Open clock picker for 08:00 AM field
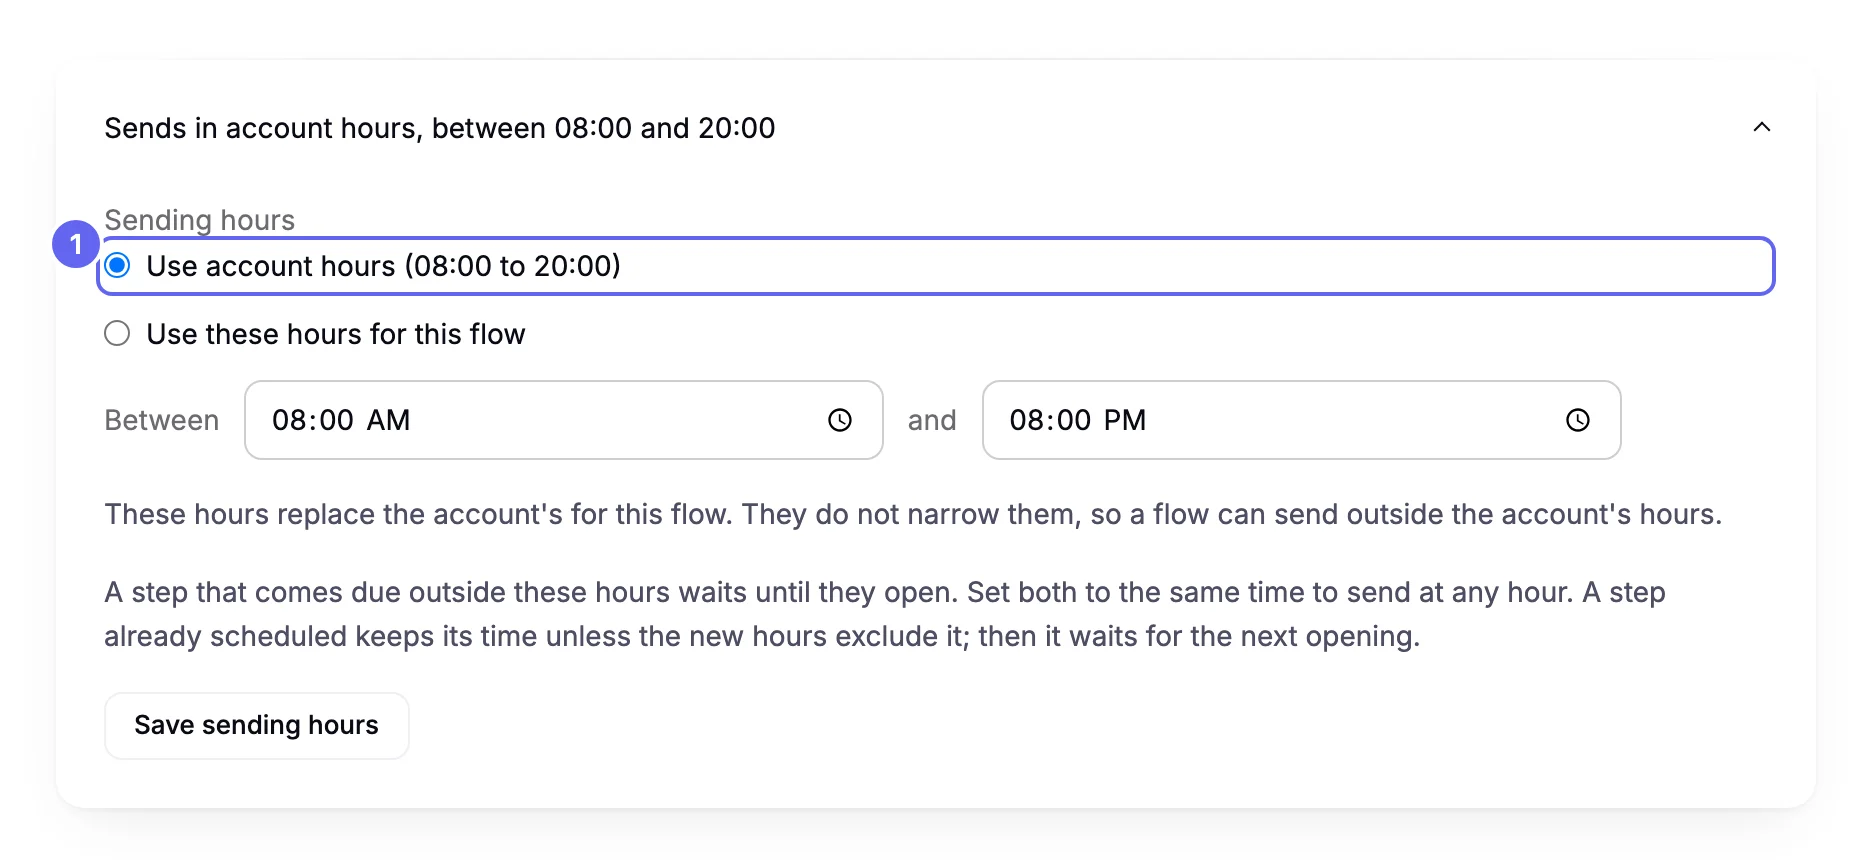Image resolution: width=1872 pixels, height=864 pixels. [840, 420]
